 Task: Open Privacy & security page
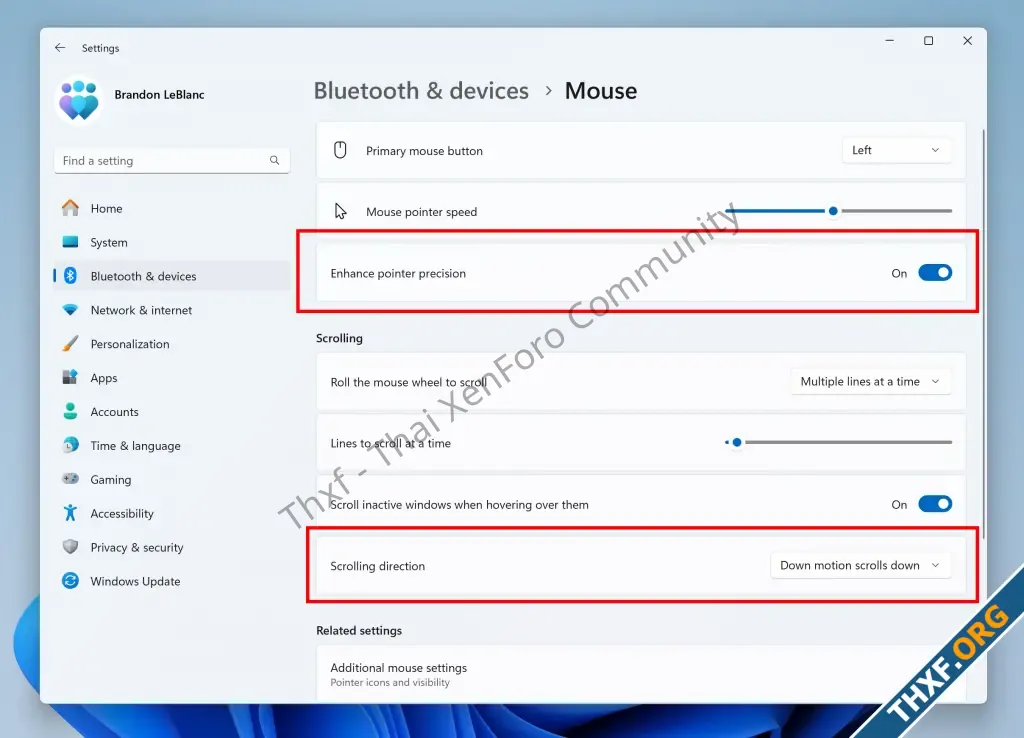pos(172,548)
